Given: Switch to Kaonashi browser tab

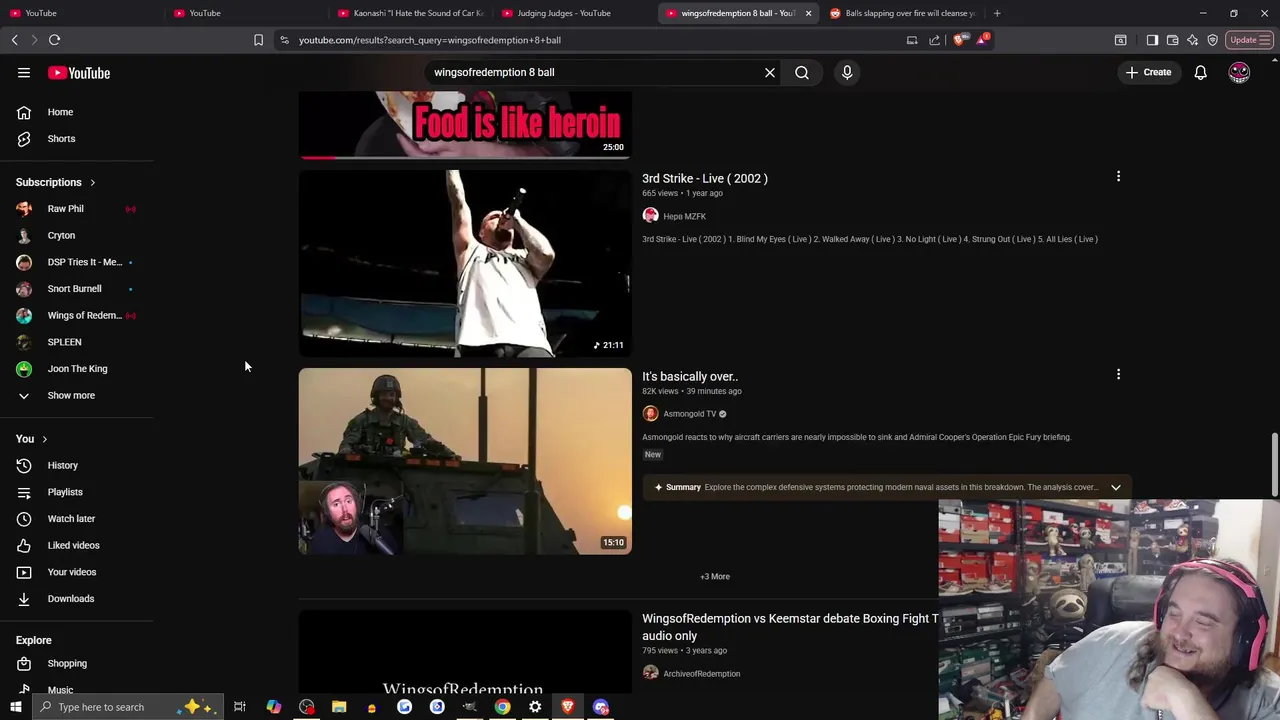Looking at the screenshot, I should 409,13.
